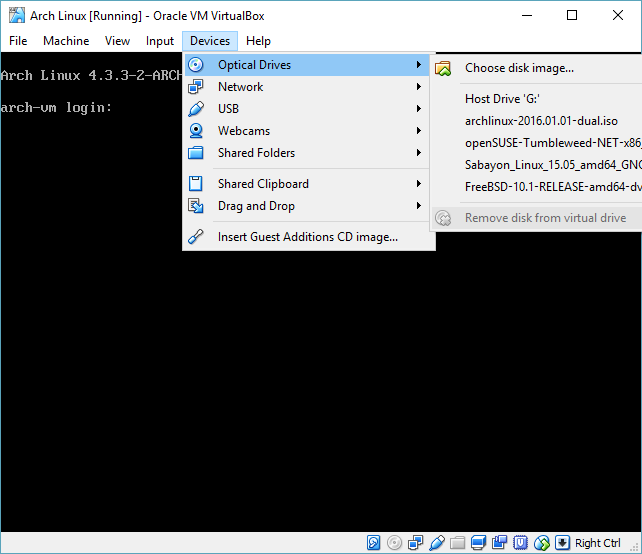Select archlinux-2016.01.01-dual.iso image
642x554 pixels.
pyautogui.click(x=536, y=121)
